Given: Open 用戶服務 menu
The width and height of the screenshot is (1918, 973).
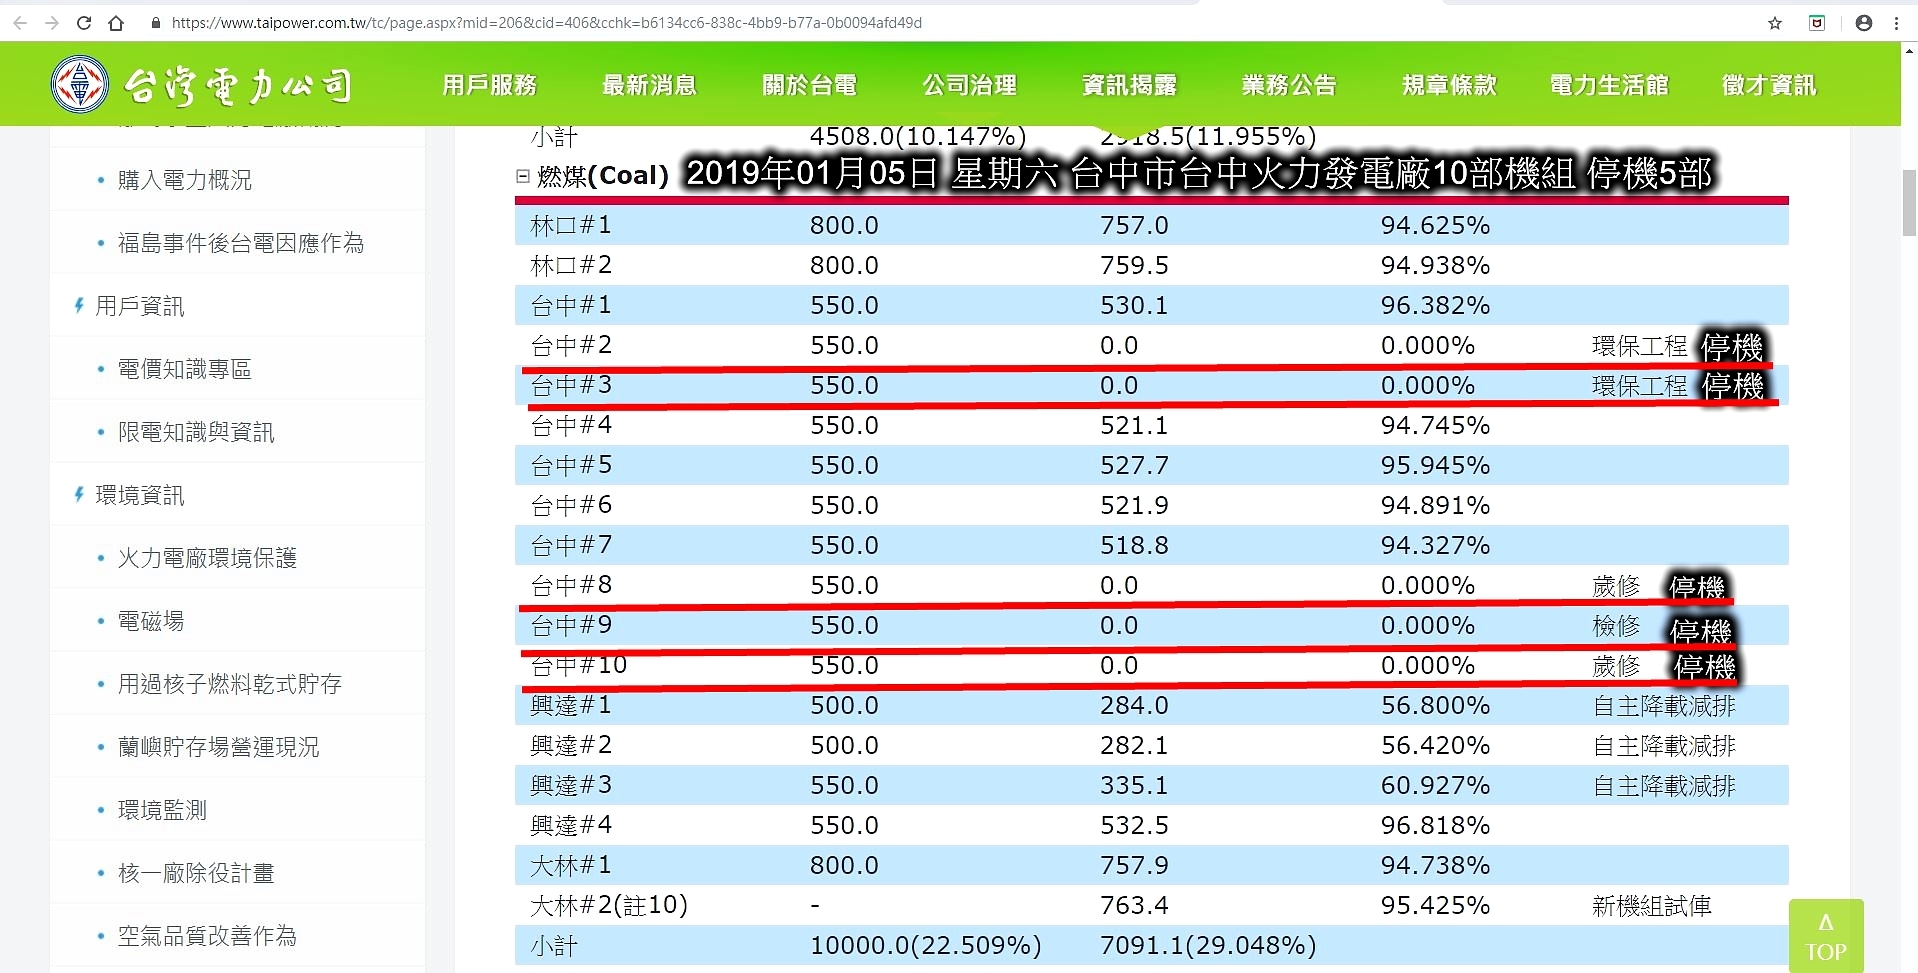Looking at the screenshot, I should pos(490,85).
